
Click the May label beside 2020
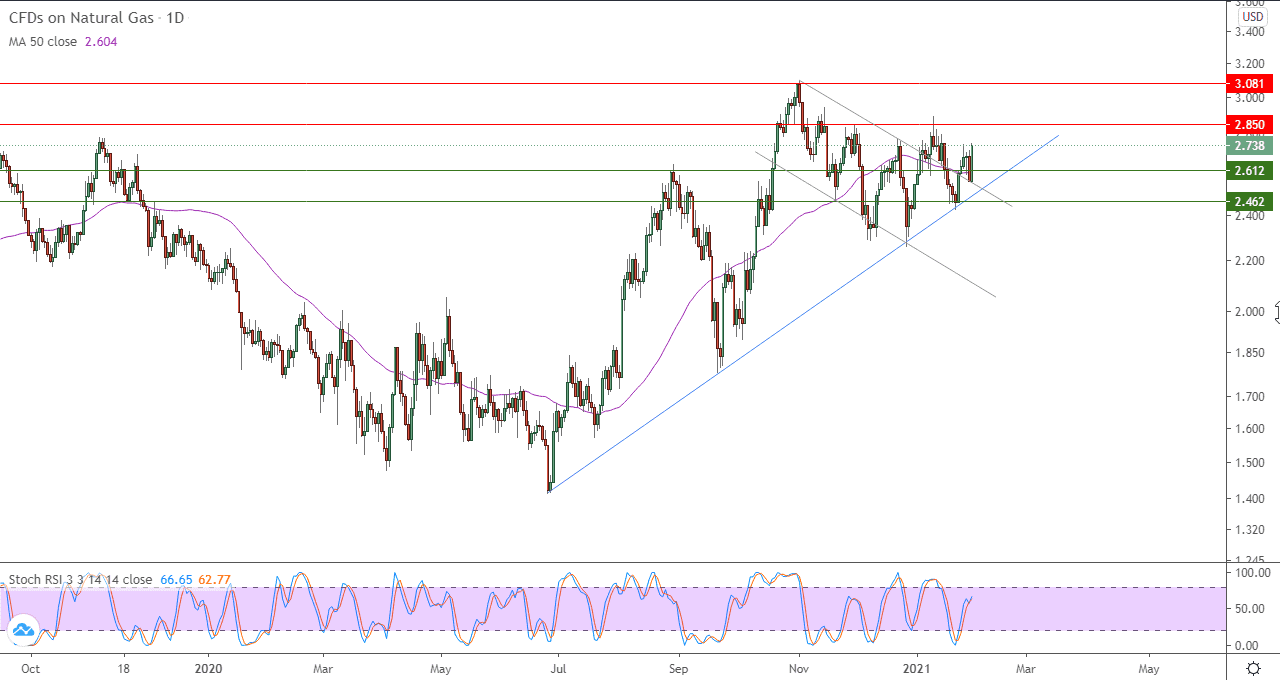[x=441, y=668]
